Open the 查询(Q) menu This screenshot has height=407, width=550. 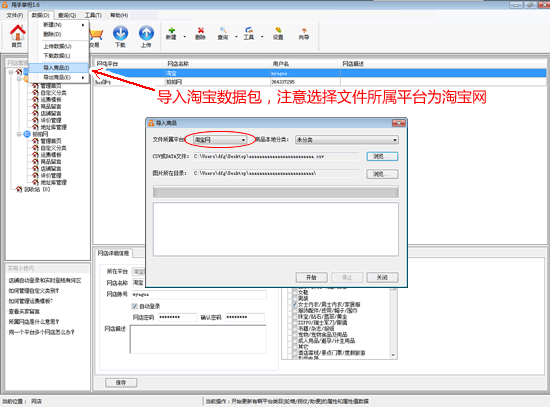pyautogui.click(x=67, y=15)
